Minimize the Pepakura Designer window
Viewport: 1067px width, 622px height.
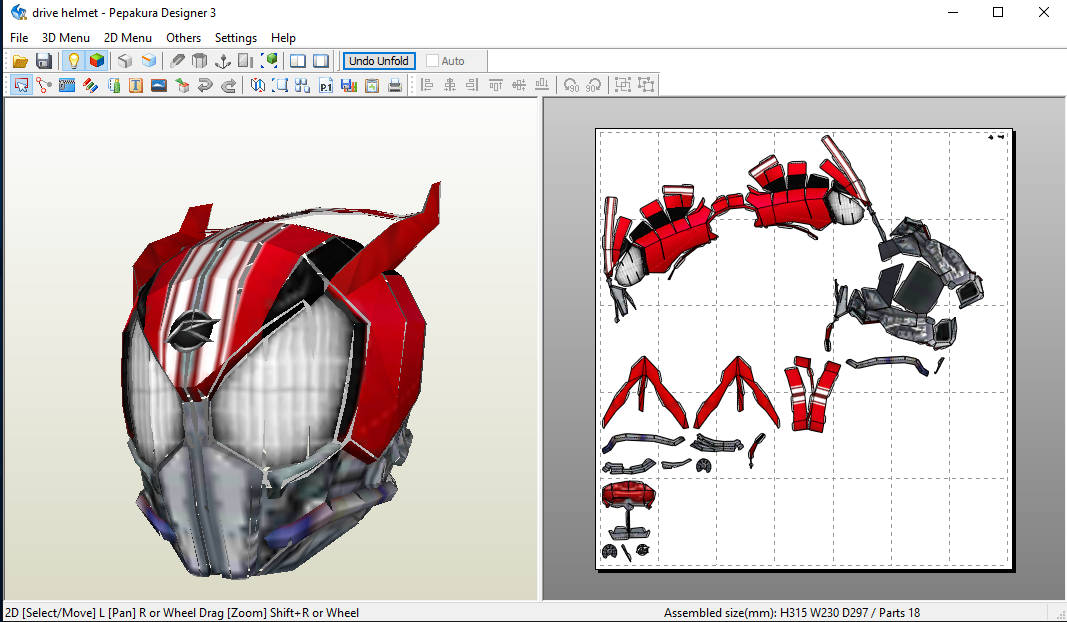coord(953,12)
